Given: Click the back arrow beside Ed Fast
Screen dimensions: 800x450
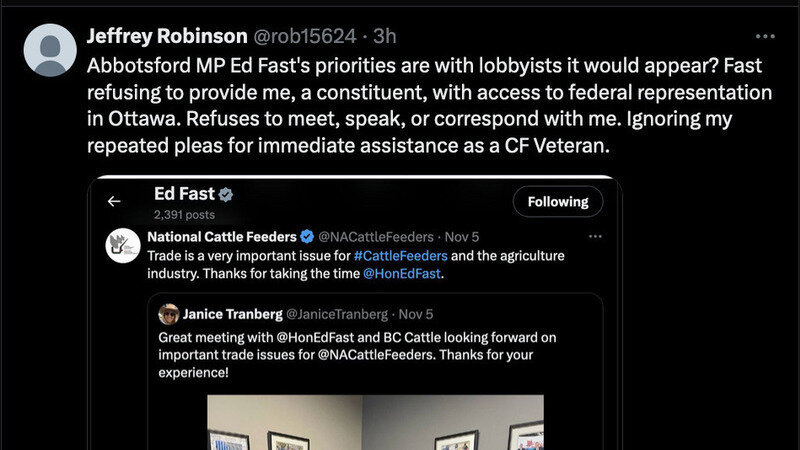Looking at the screenshot, I should (114, 202).
